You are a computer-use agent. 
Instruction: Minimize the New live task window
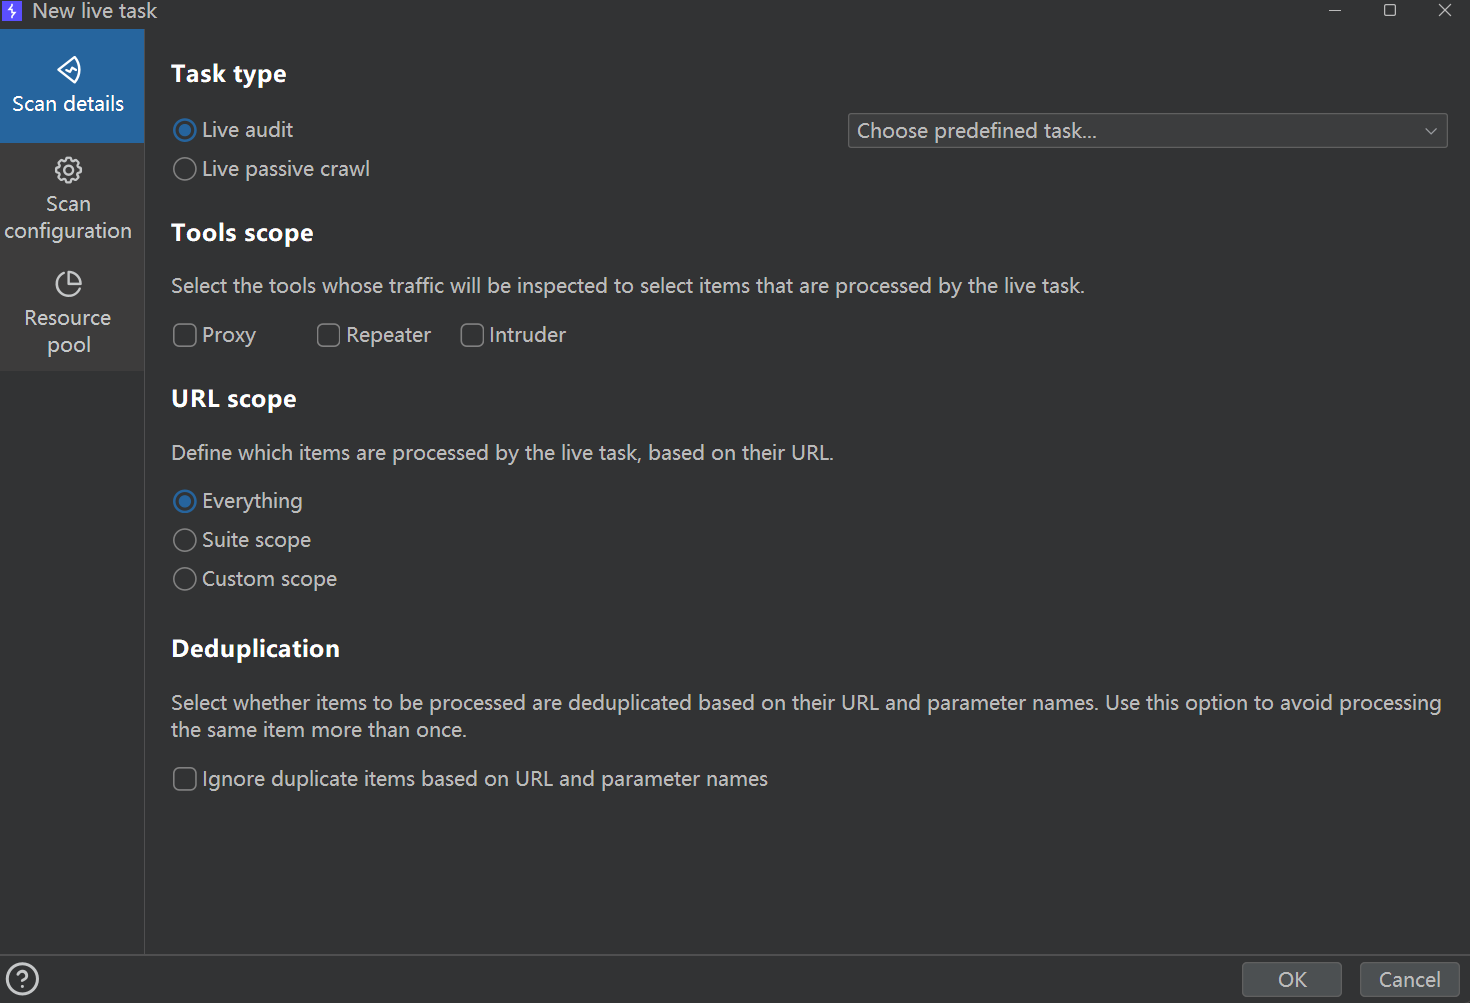1334,11
